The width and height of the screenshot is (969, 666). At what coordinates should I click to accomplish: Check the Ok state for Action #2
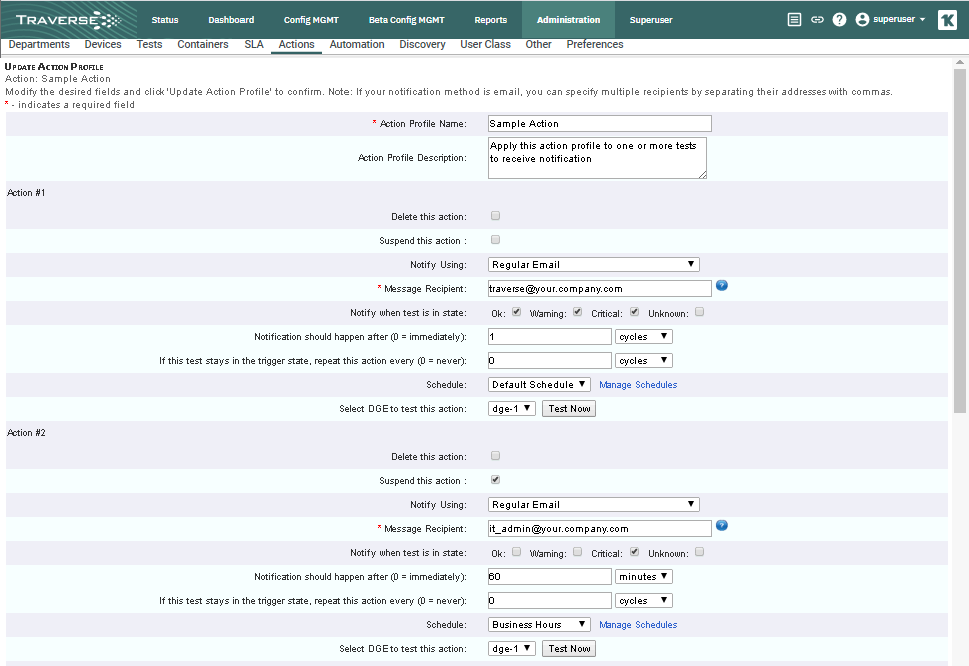[517, 552]
